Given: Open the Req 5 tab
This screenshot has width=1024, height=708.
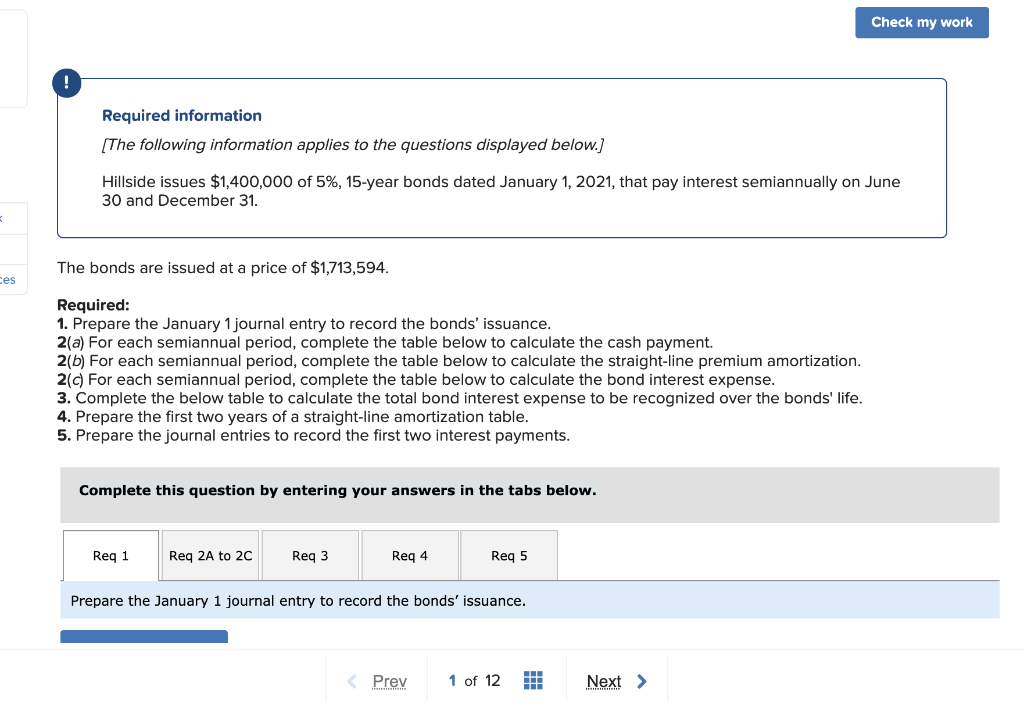Looking at the screenshot, I should click(x=508, y=555).
